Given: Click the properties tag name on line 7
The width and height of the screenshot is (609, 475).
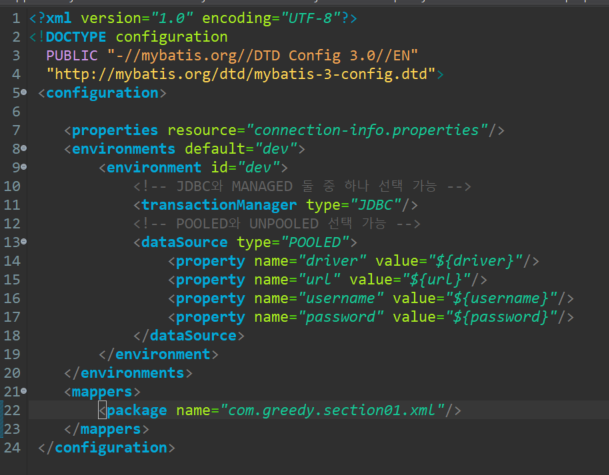Looking at the screenshot, I should [115, 130].
